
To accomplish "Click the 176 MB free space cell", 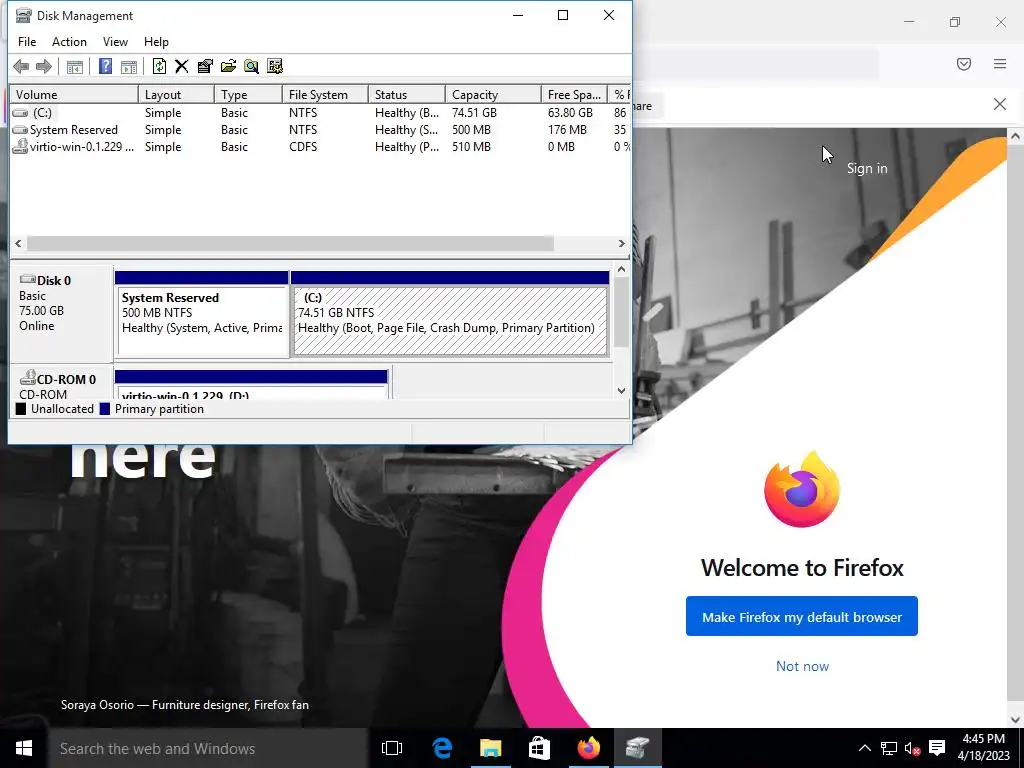I will [567, 130].
